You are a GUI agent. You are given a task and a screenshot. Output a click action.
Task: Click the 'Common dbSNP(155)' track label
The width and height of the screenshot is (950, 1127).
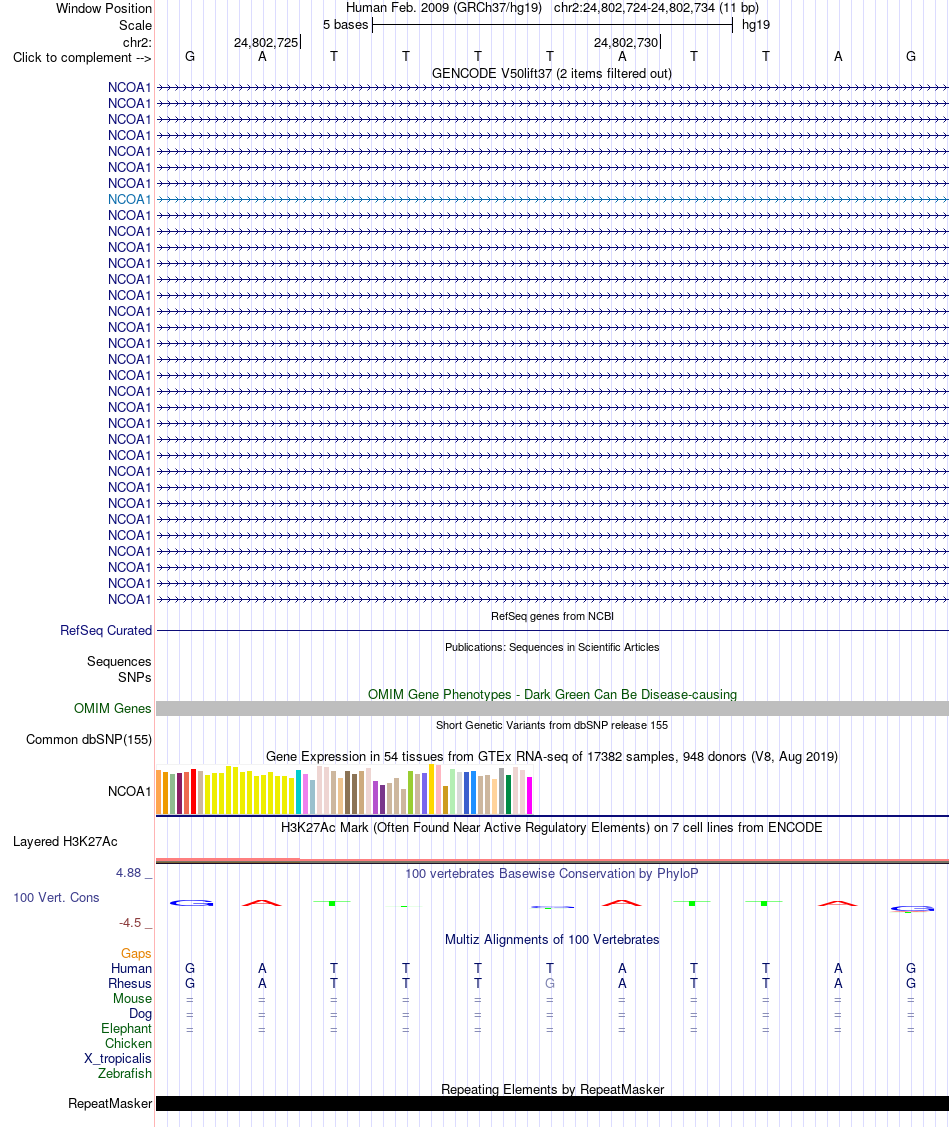pyautogui.click(x=89, y=740)
